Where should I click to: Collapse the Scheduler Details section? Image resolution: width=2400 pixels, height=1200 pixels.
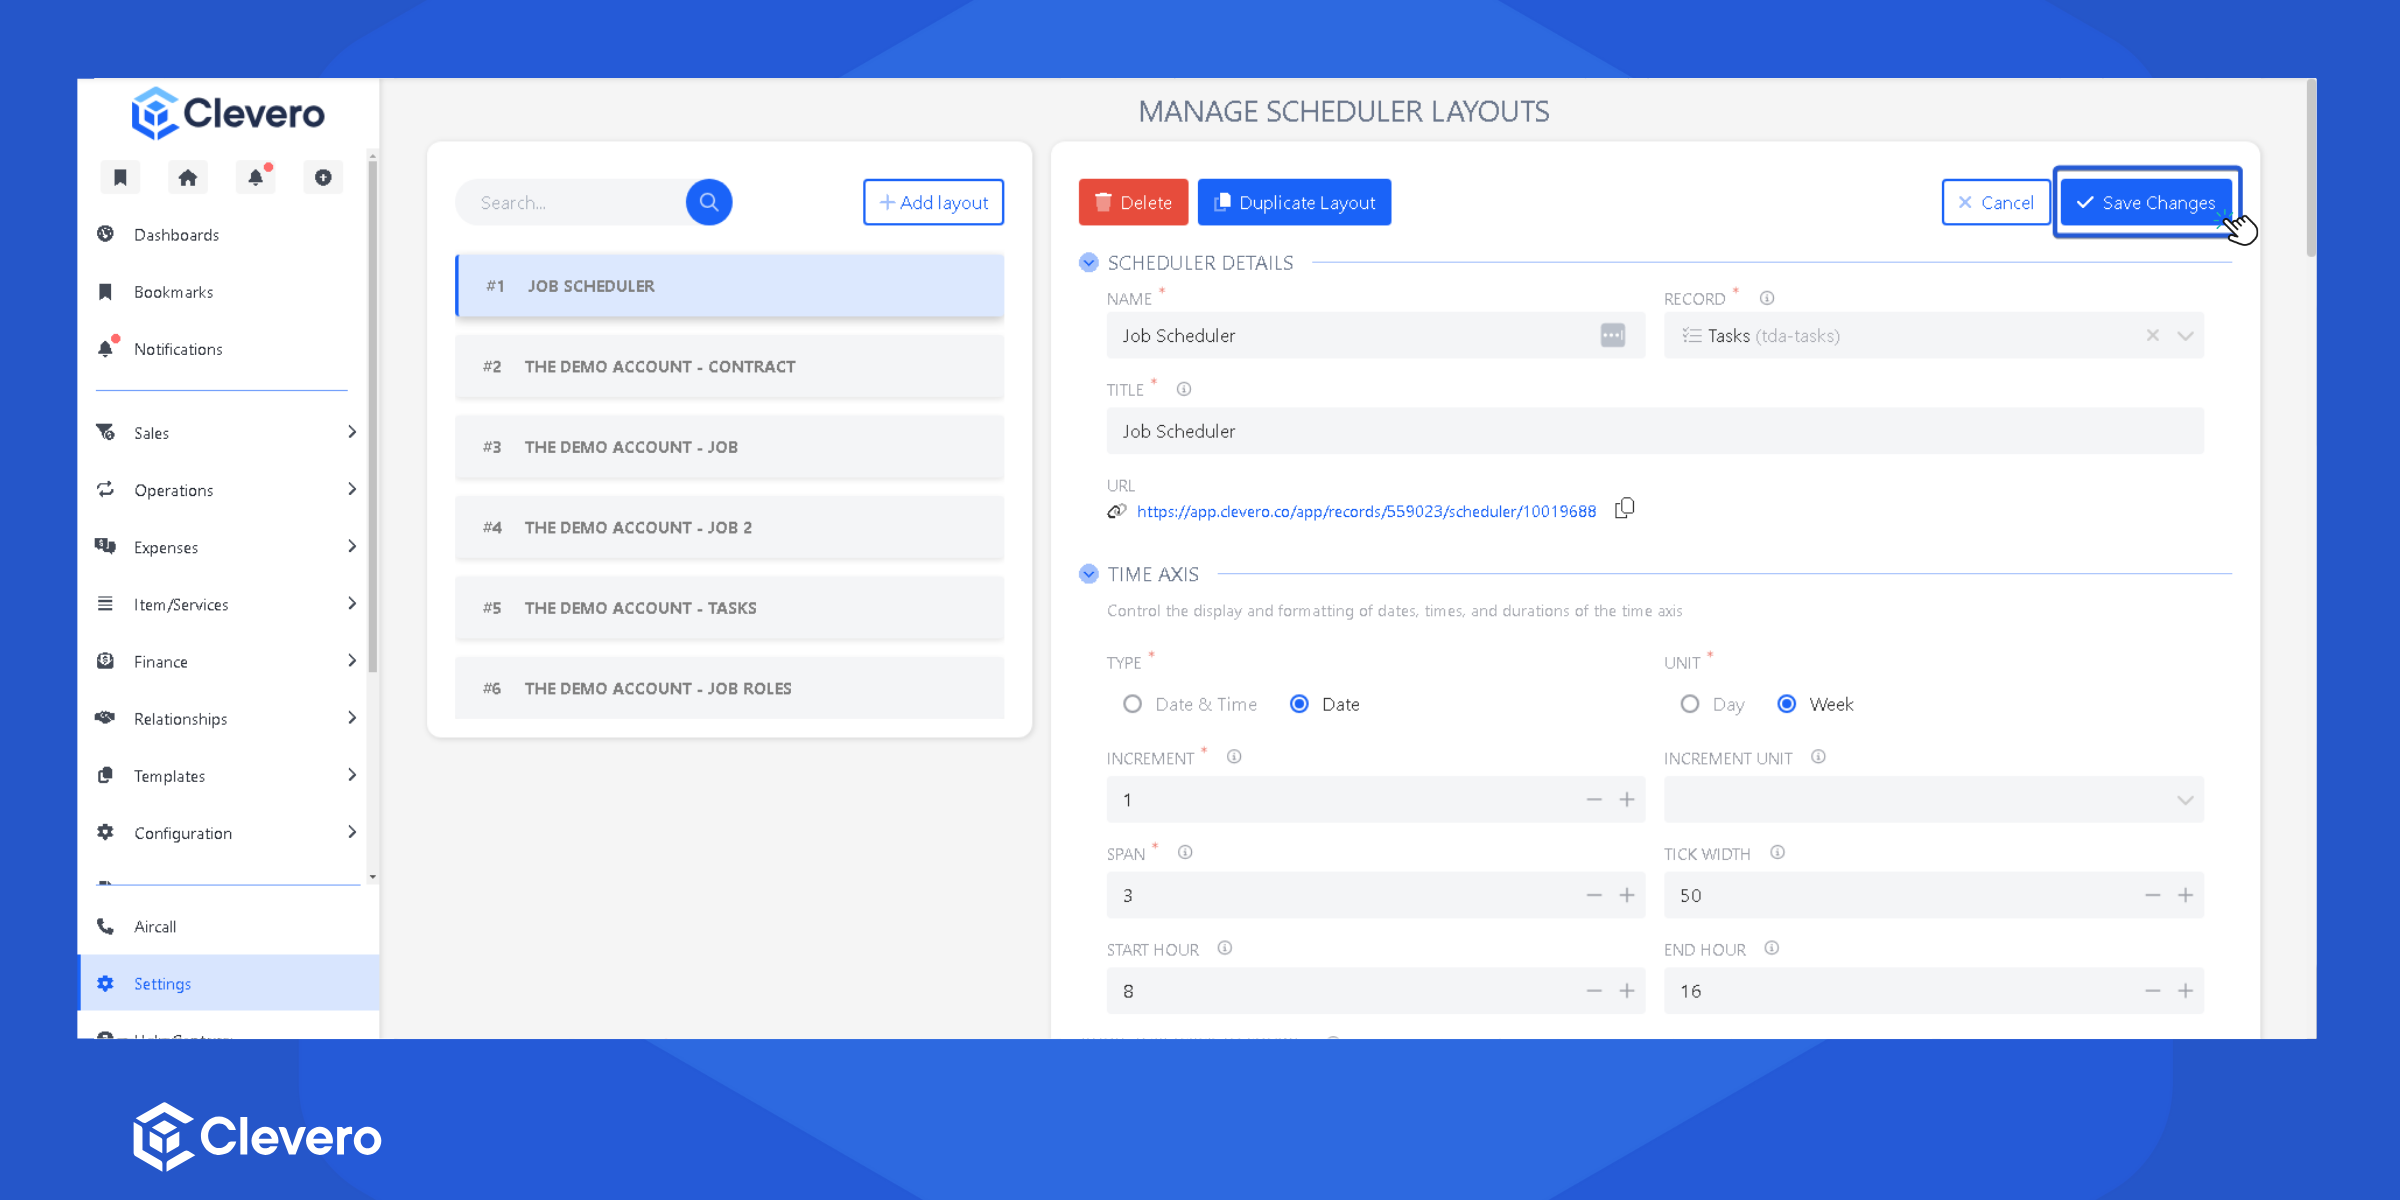(x=1089, y=263)
